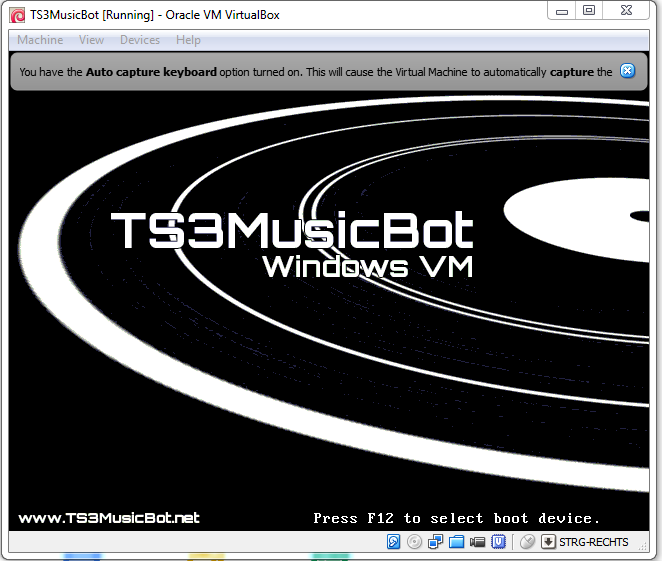Click the virtualization CPU chip status icon
This screenshot has height=561, width=662.
click(499, 542)
